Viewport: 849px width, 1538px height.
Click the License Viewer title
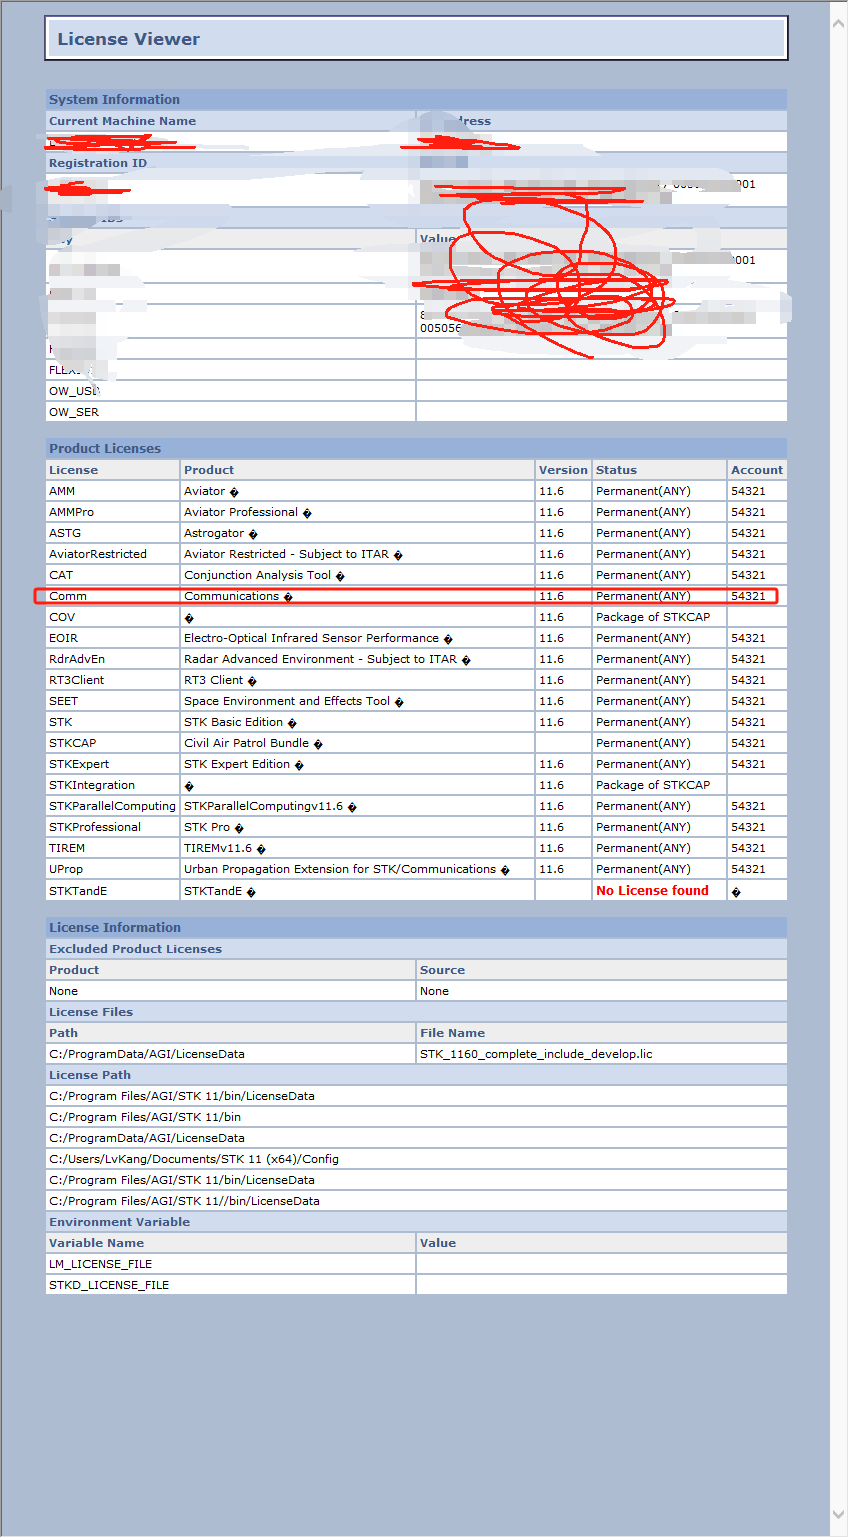(129, 39)
